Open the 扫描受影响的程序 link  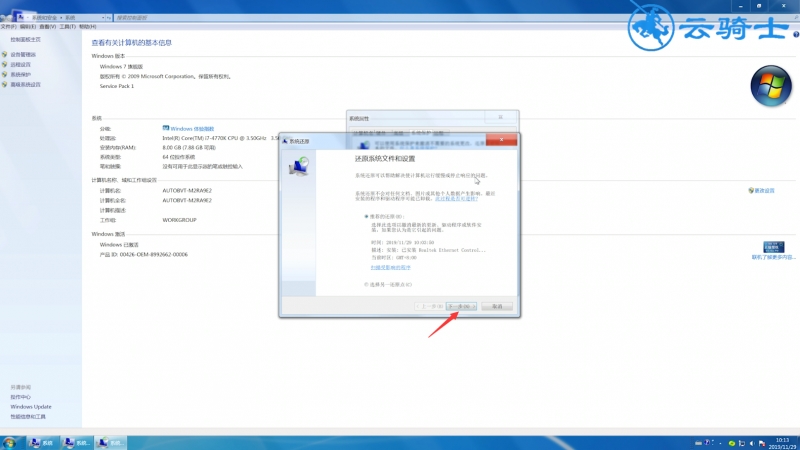(x=390, y=267)
